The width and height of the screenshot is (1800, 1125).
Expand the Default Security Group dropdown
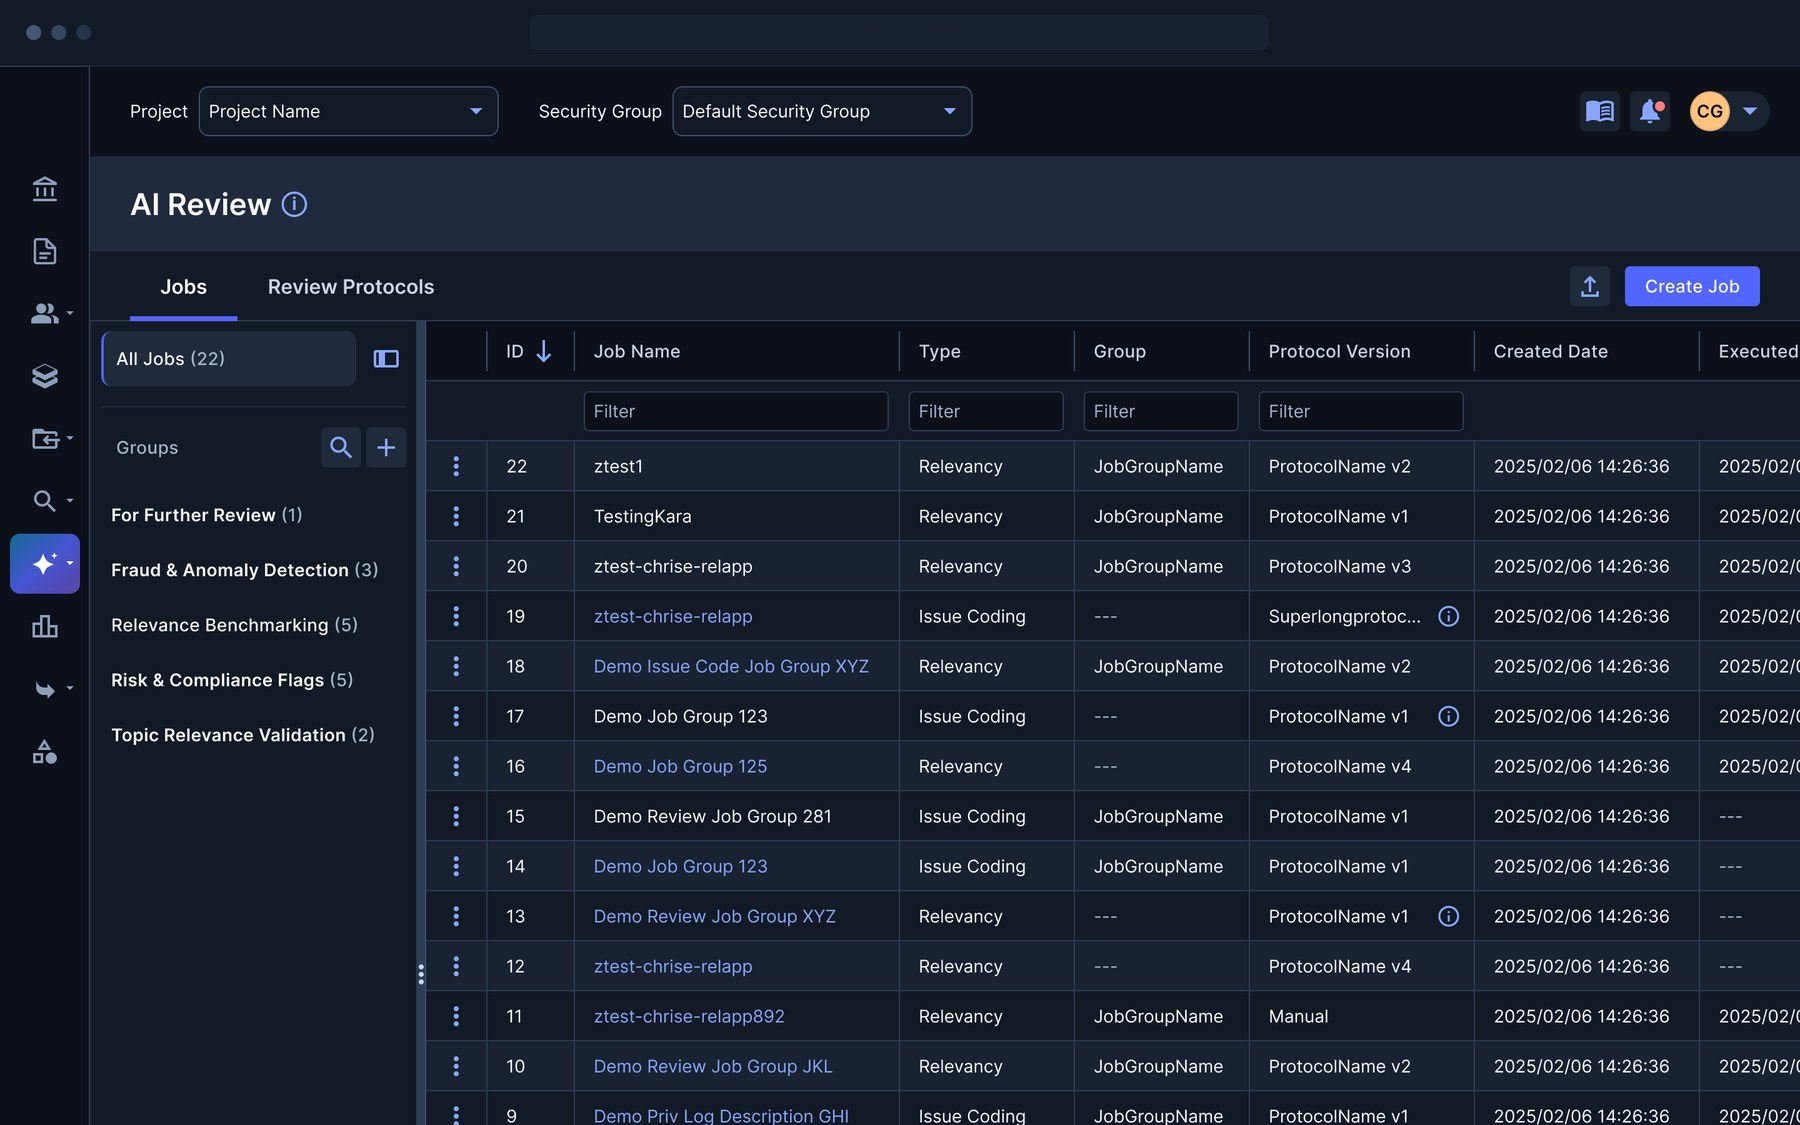(x=822, y=111)
